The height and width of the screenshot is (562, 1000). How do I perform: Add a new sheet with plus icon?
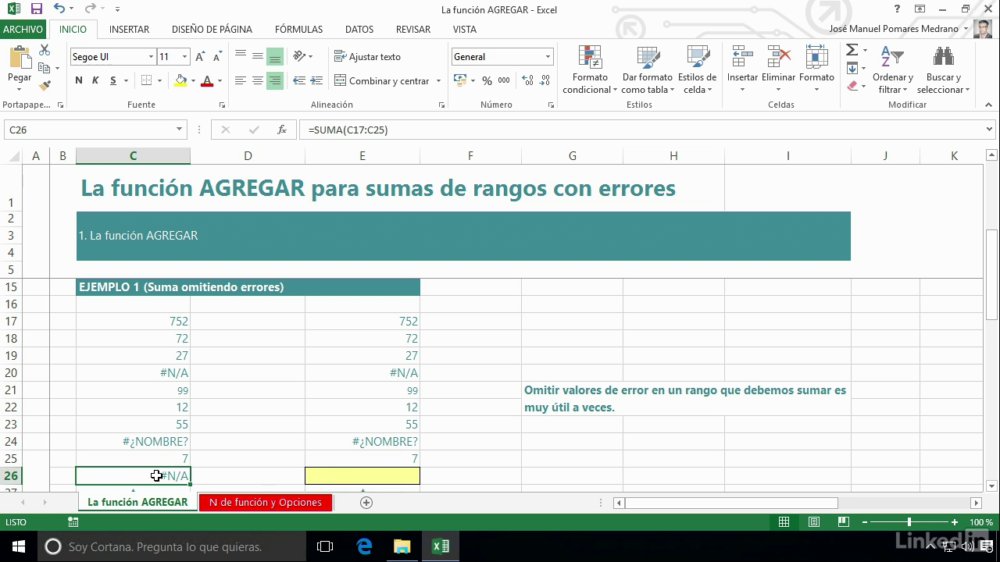pos(366,503)
